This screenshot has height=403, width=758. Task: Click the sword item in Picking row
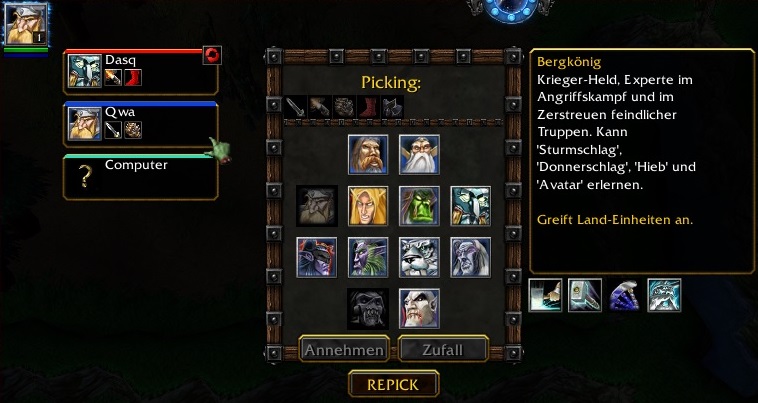[295, 107]
